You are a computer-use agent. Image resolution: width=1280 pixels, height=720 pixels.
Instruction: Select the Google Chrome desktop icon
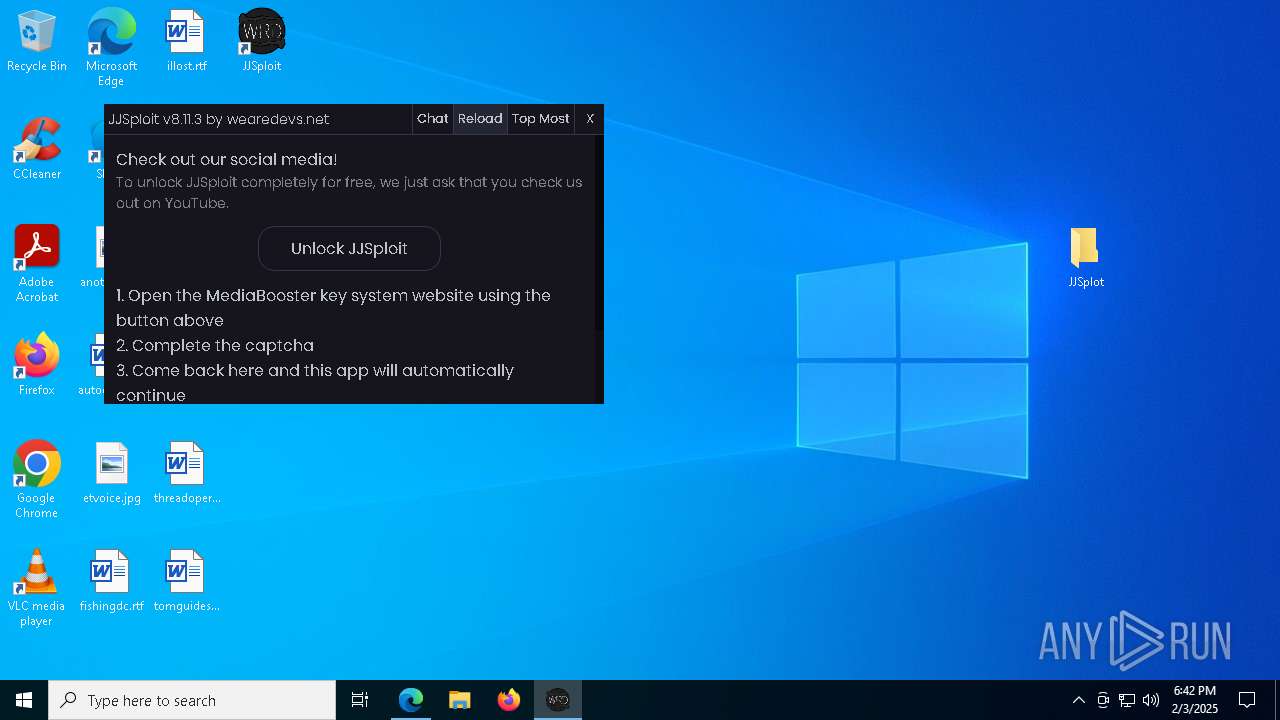point(37,480)
